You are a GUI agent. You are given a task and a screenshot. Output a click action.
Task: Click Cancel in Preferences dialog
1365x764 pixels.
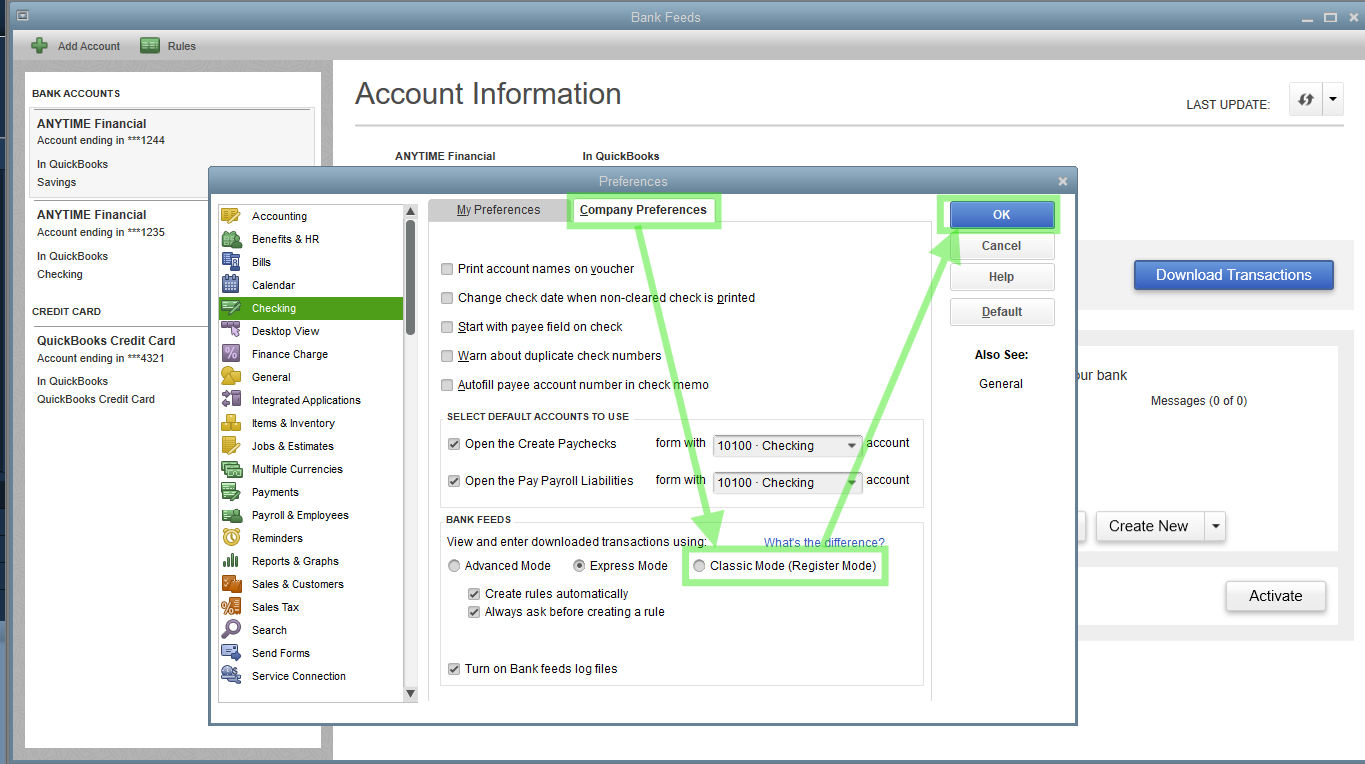coord(1002,246)
